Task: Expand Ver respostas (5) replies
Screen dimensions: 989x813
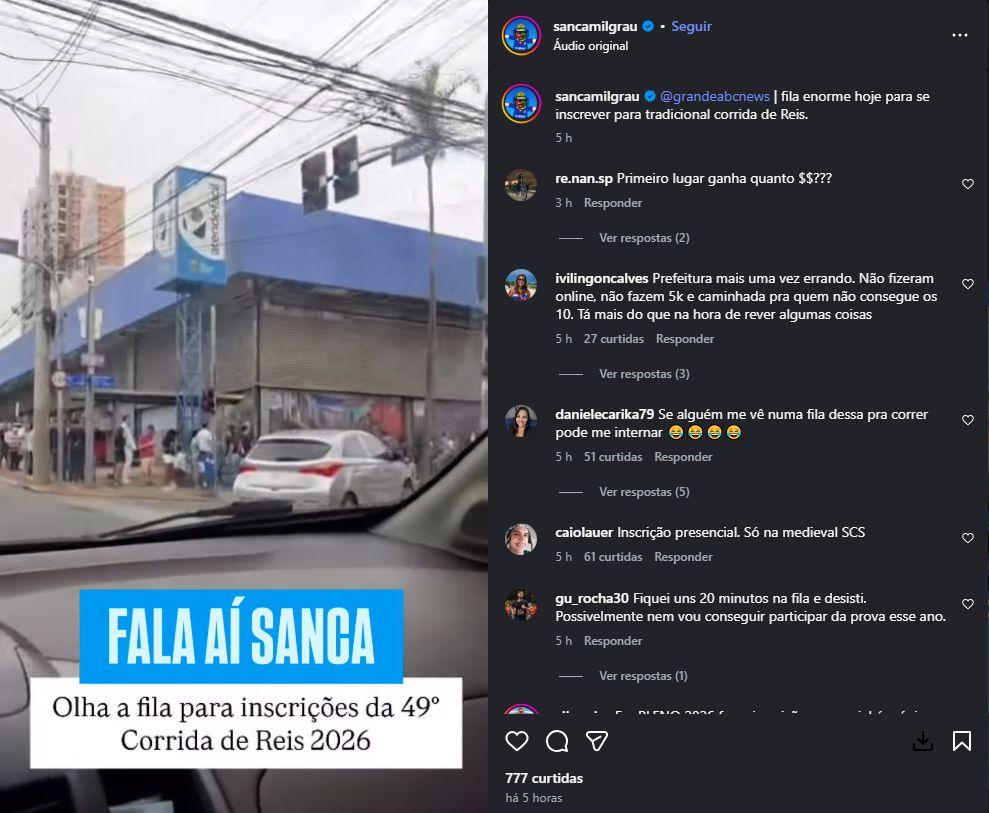Action: (644, 492)
